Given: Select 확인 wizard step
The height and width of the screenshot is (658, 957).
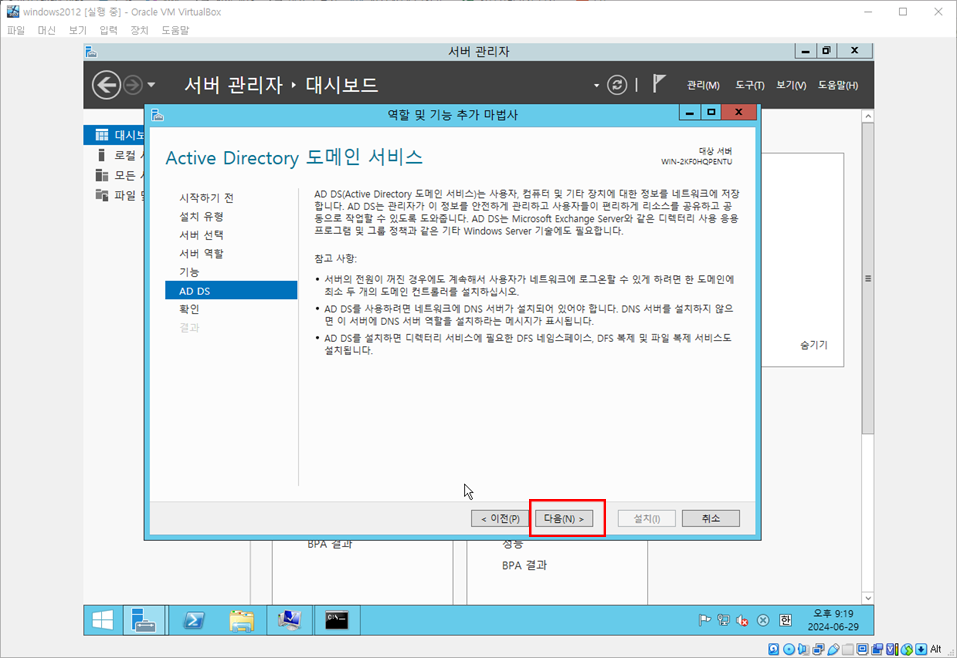Looking at the screenshot, I should click(189, 309).
